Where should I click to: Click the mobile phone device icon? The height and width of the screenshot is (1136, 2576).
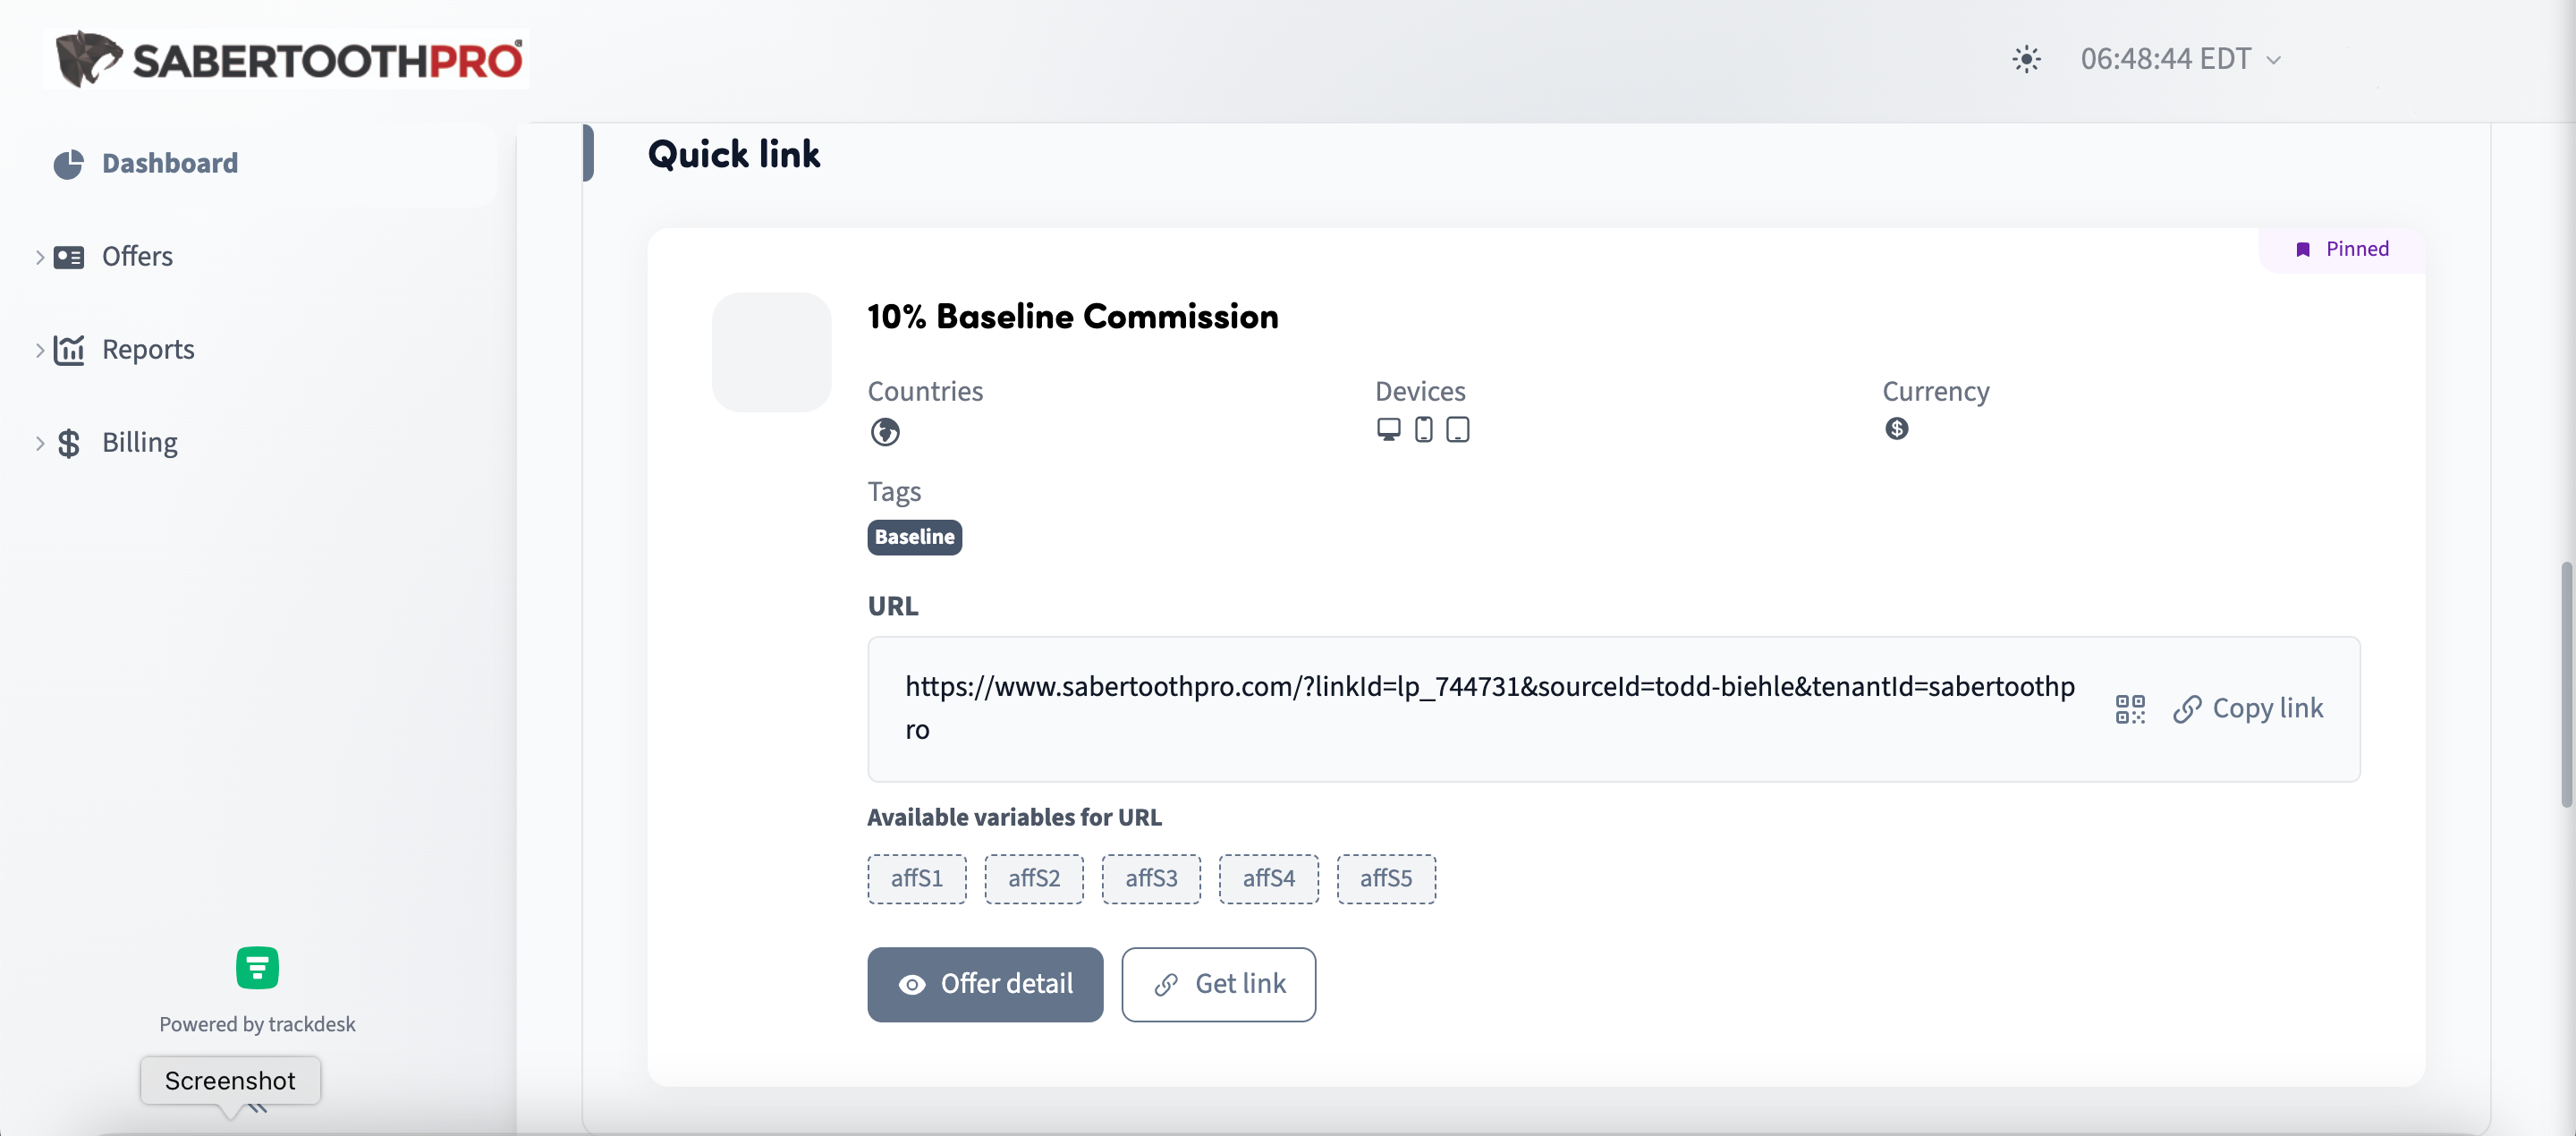pyautogui.click(x=1423, y=429)
